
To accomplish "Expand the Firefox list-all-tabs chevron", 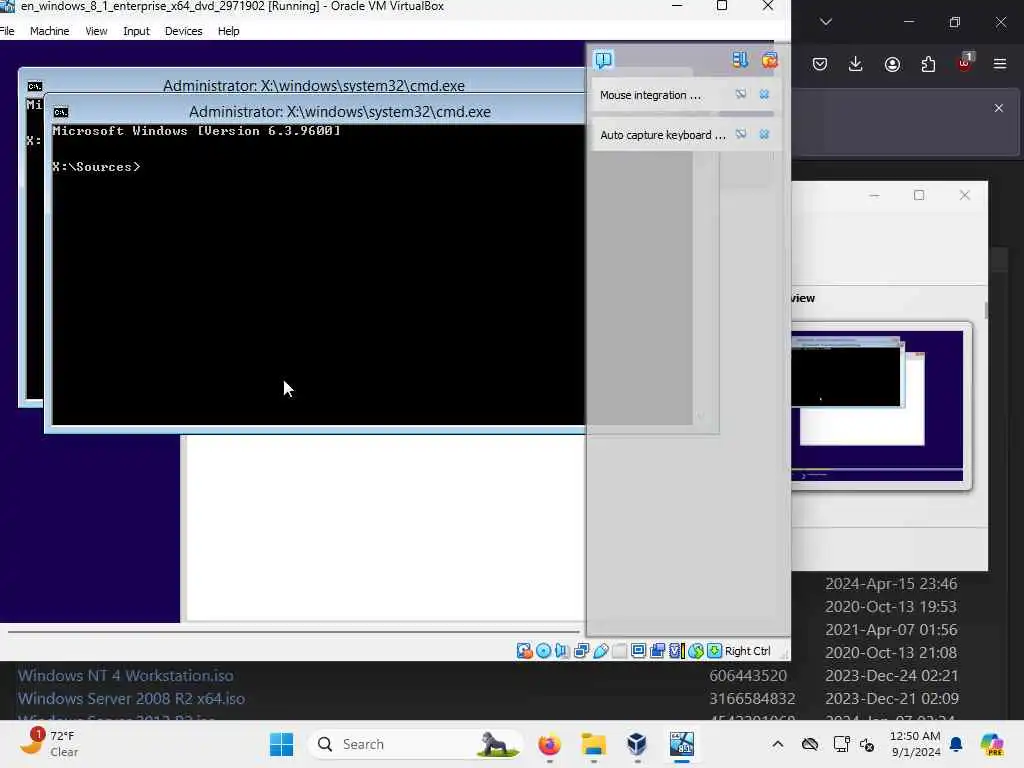I will click(x=825, y=22).
